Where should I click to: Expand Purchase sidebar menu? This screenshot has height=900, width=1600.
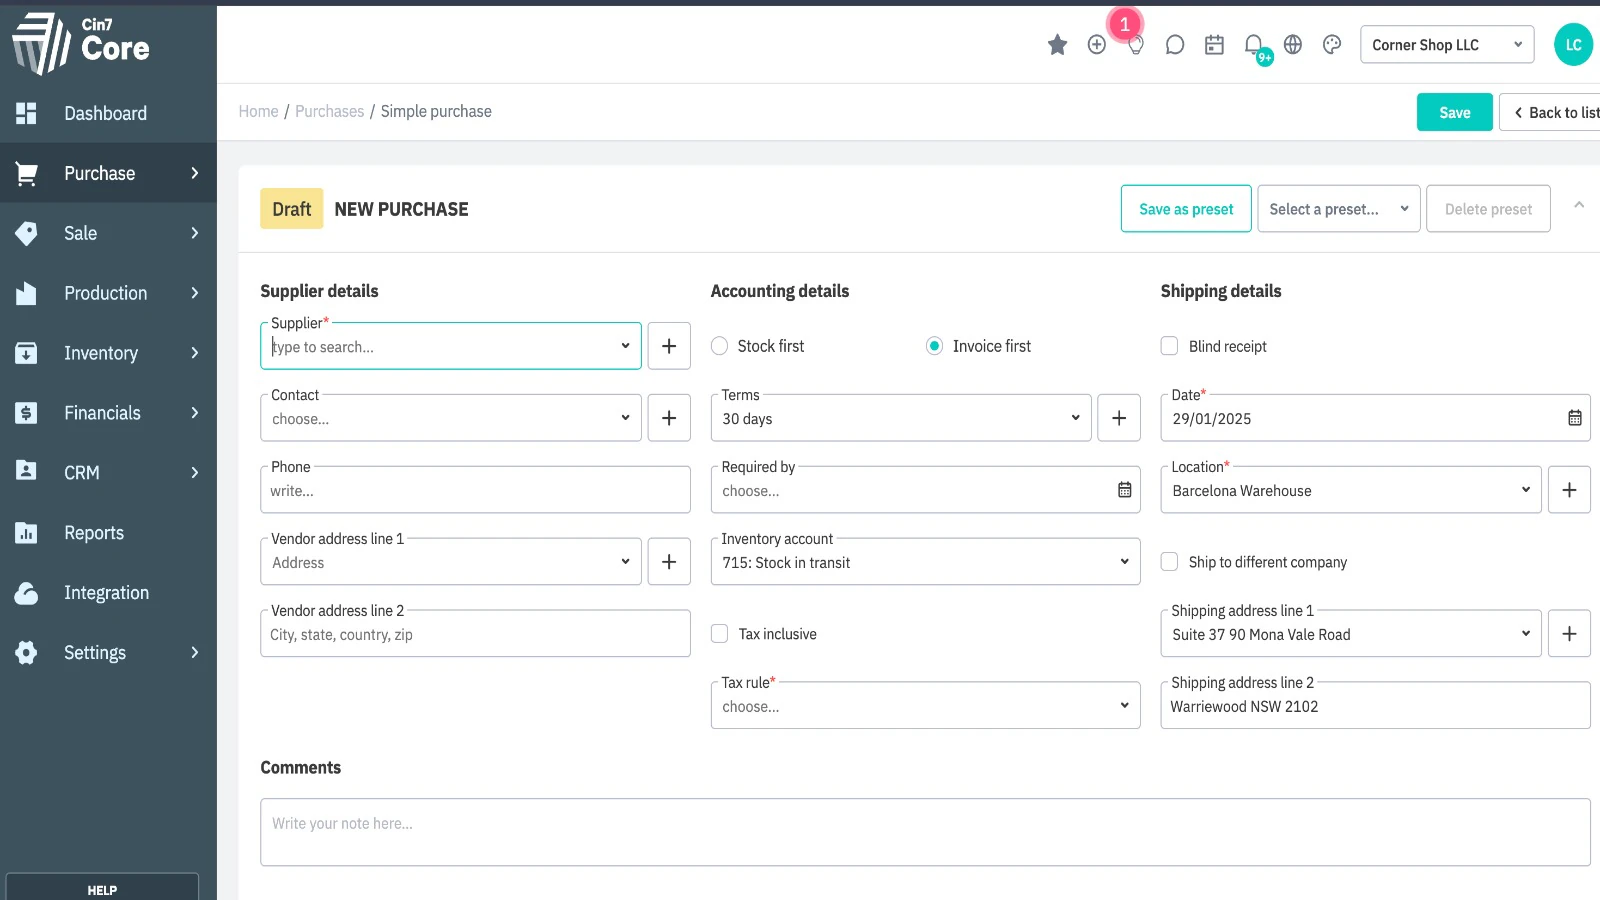[x=108, y=173]
